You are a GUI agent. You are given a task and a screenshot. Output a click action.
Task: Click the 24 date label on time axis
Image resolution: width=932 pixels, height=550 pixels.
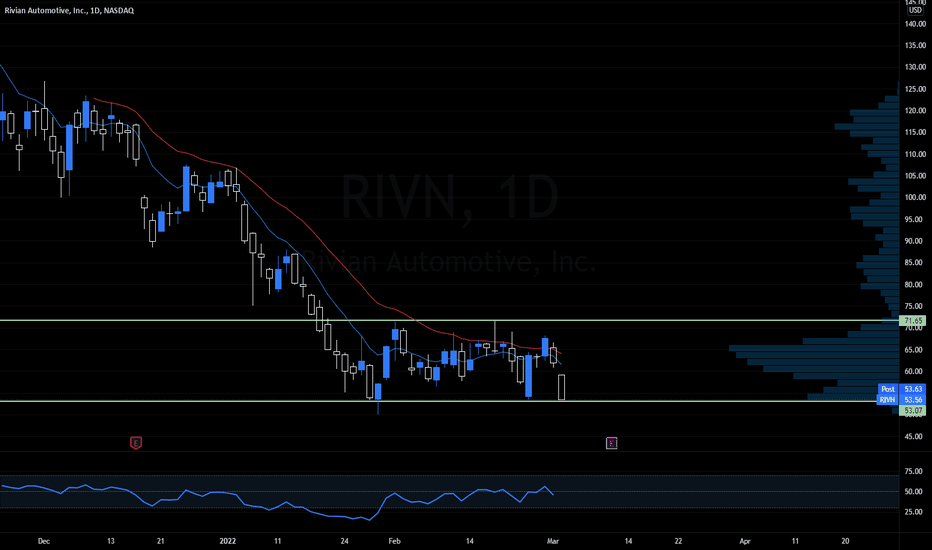(x=345, y=541)
